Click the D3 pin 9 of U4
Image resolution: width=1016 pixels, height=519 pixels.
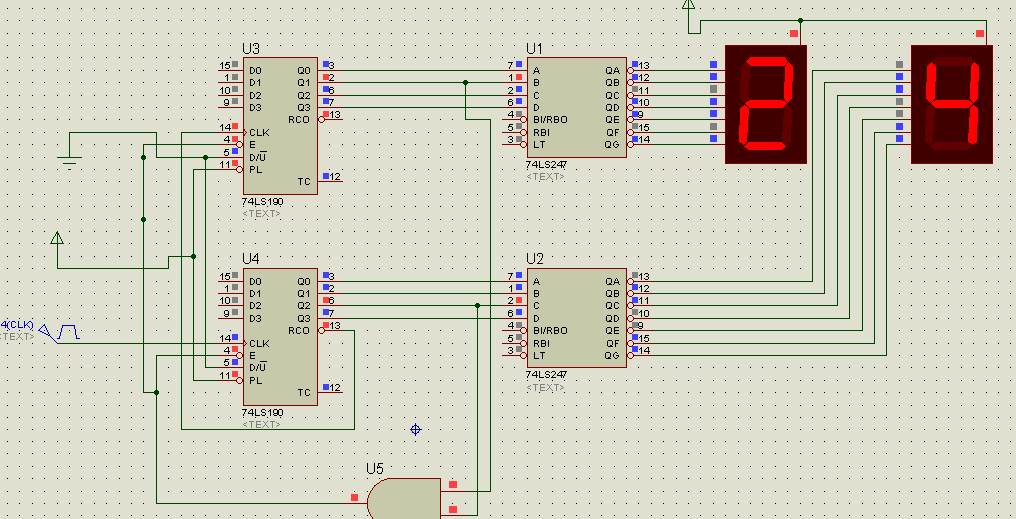pos(231,317)
